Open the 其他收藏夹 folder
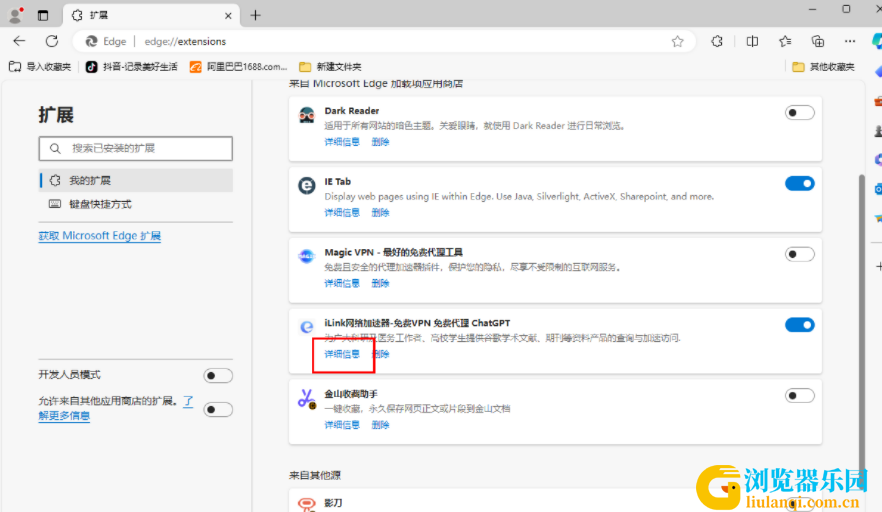Image resolution: width=882 pixels, height=512 pixels. pos(824,67)
